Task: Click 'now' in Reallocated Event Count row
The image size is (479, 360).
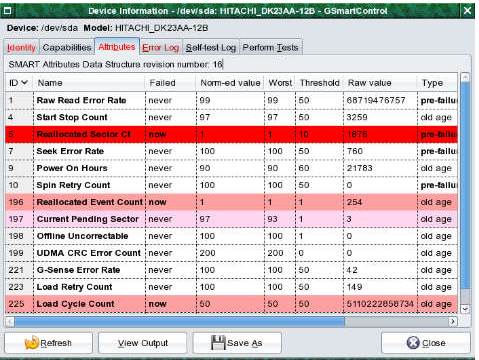Action: point(157,202)
